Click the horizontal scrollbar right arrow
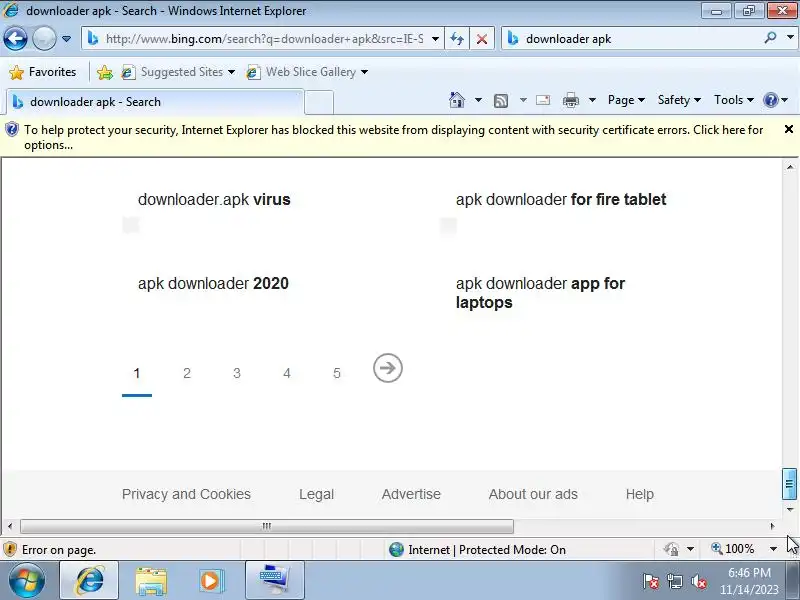This screenshot has width=800, height=600. [772, 526]
